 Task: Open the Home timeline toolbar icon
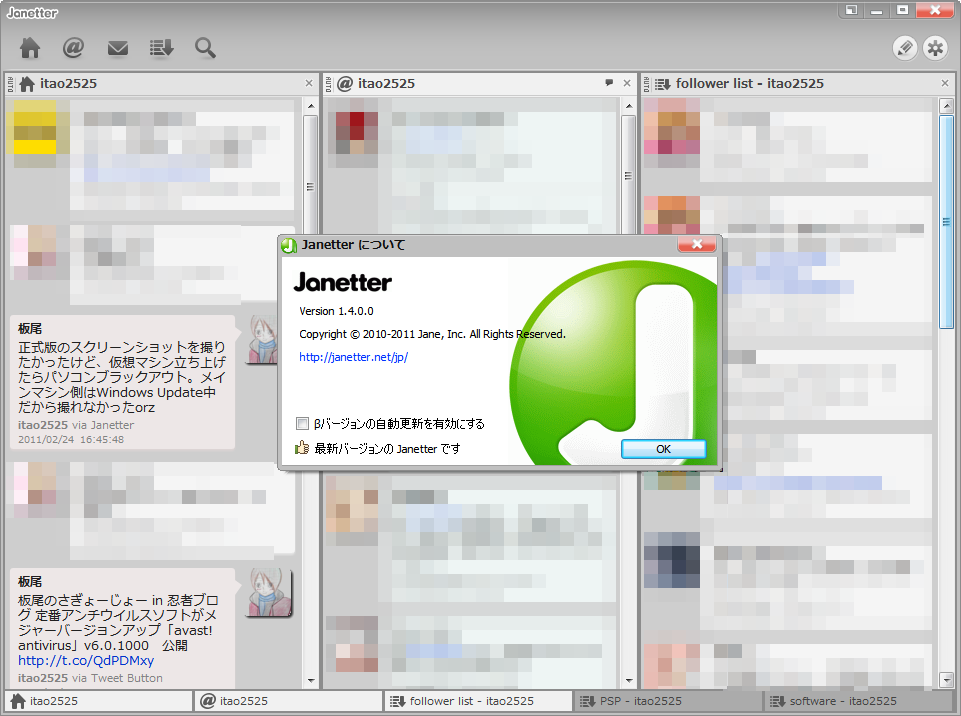point(30,48)
